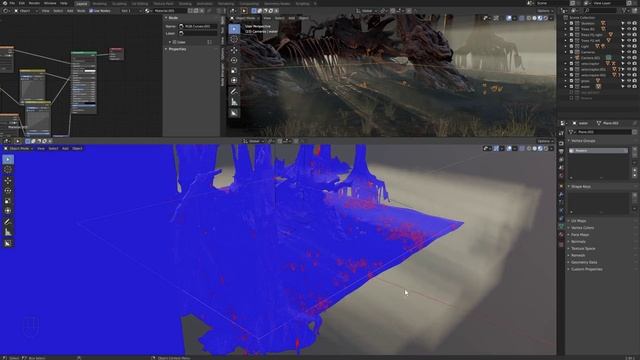Click the Name field in Node panel

pos(198,26)
